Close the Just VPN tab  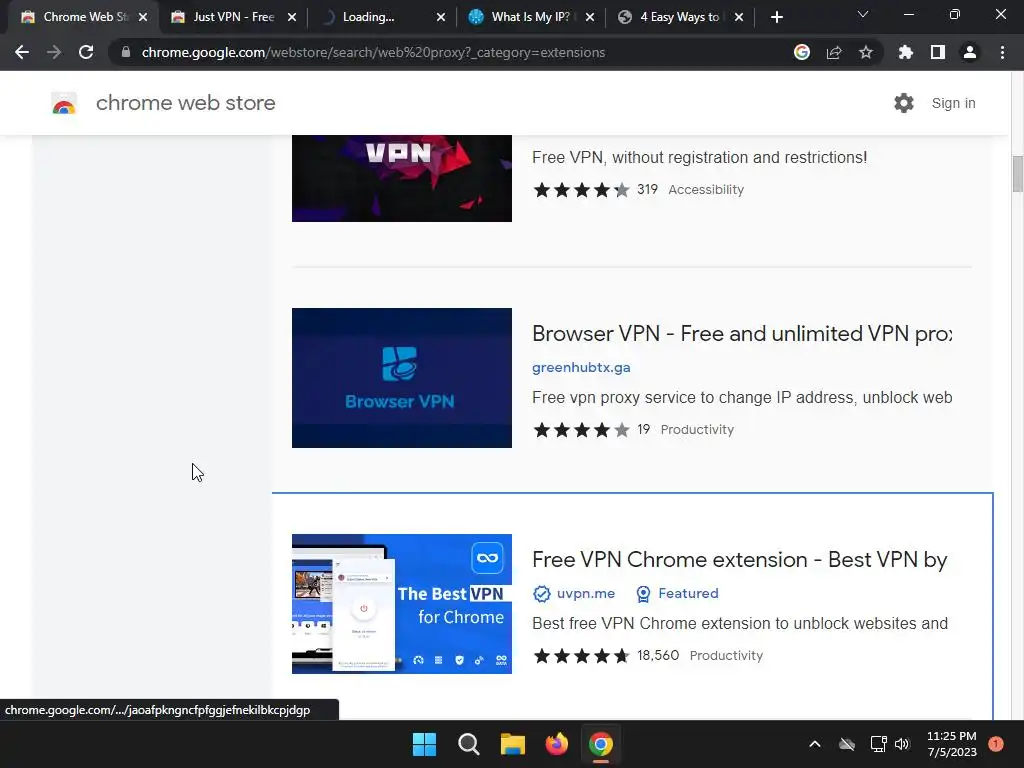click(292, 17)
